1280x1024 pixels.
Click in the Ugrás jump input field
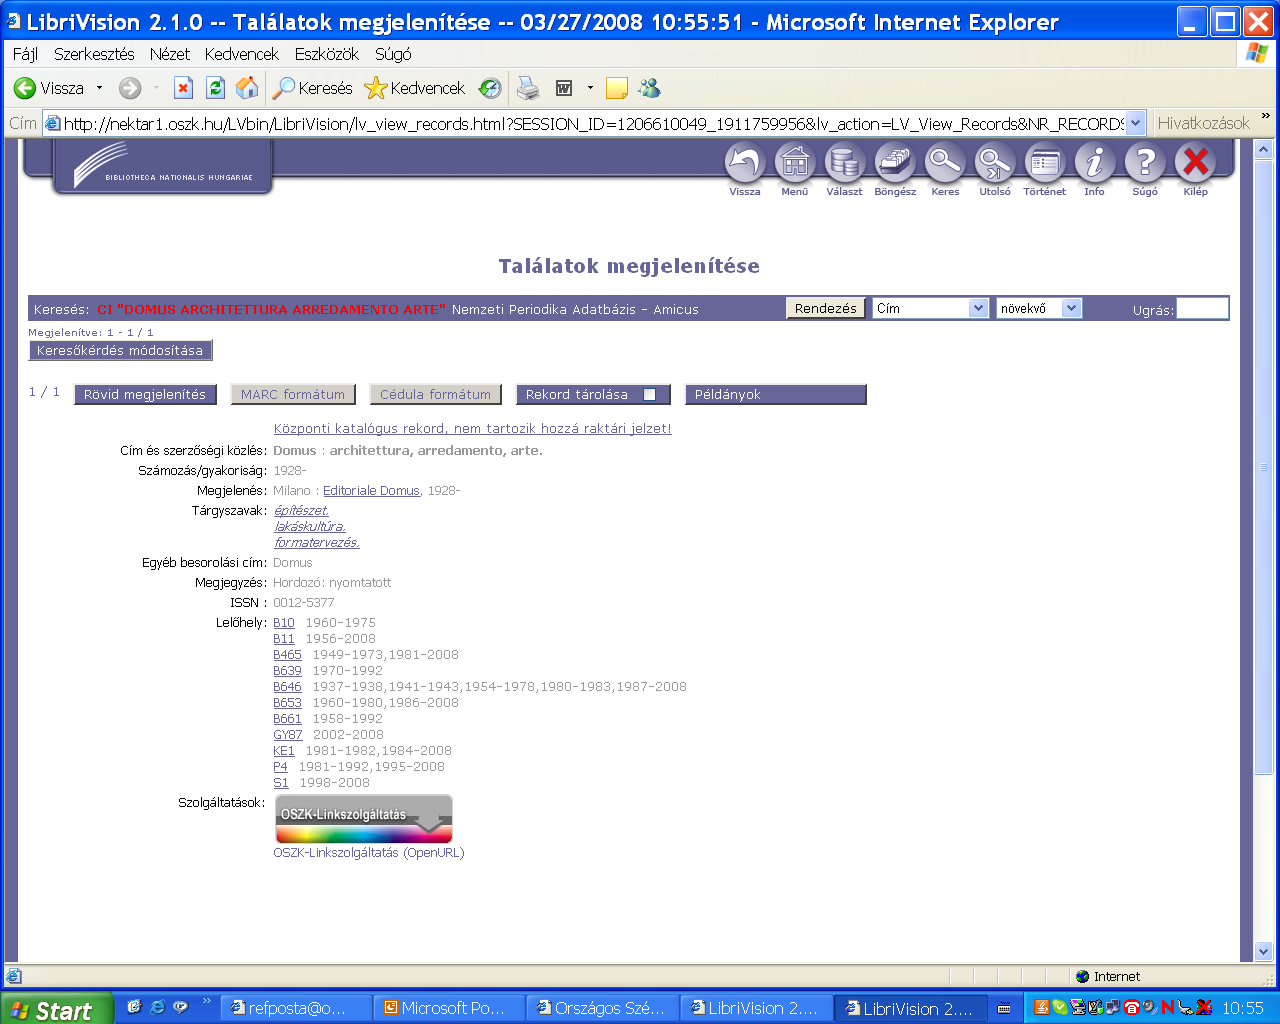[1202, 309]
